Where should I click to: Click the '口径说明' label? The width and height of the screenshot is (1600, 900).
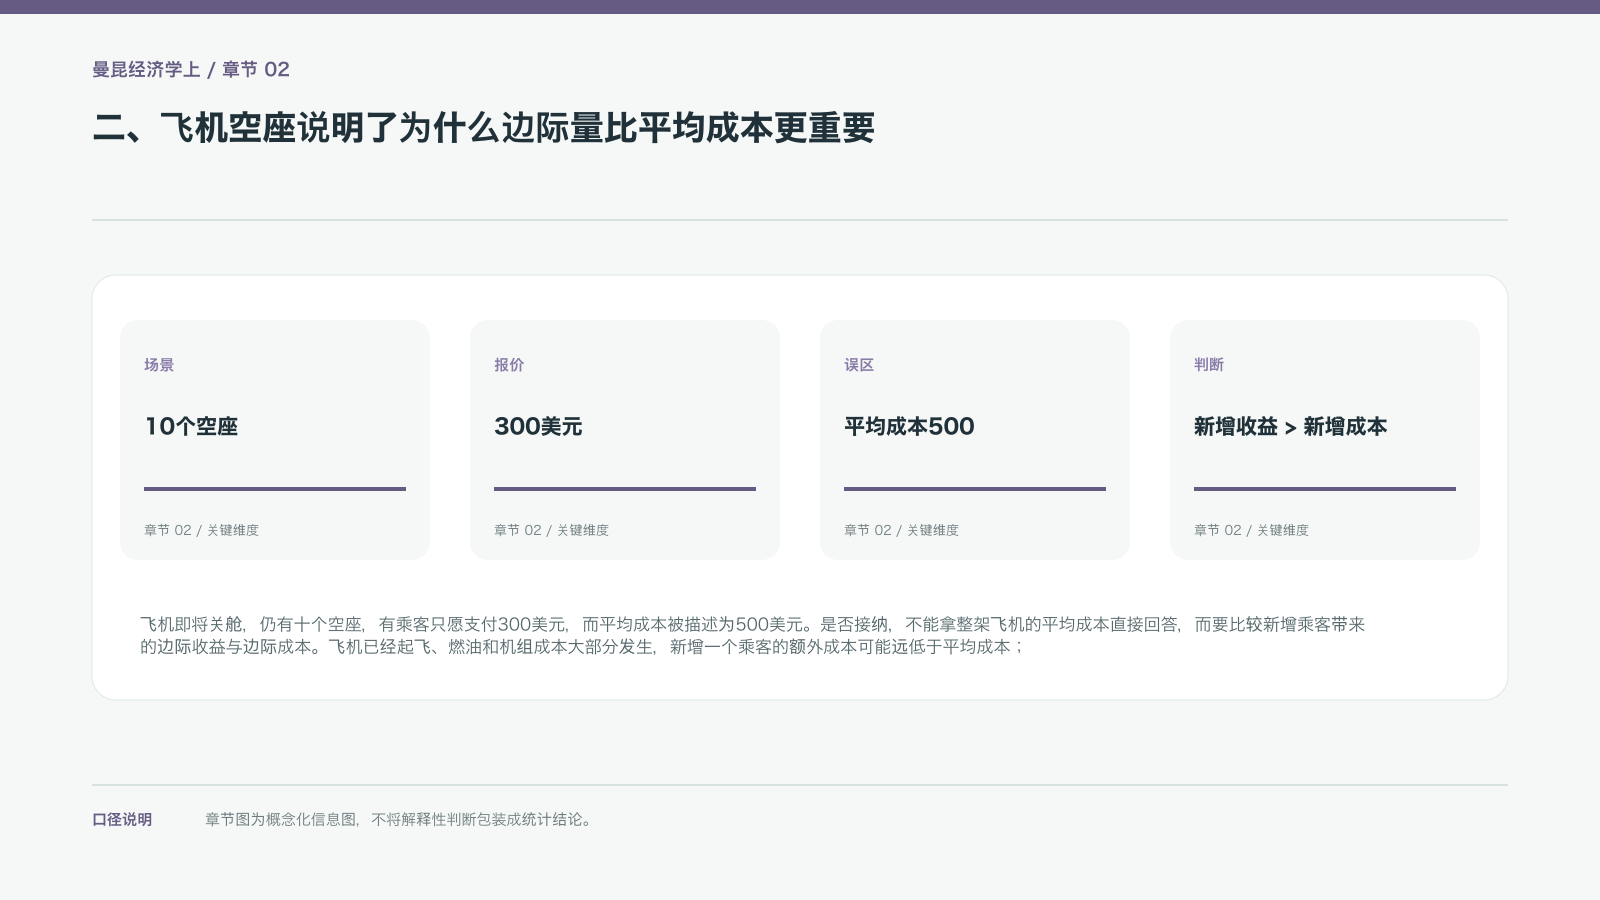click(122, 819)
